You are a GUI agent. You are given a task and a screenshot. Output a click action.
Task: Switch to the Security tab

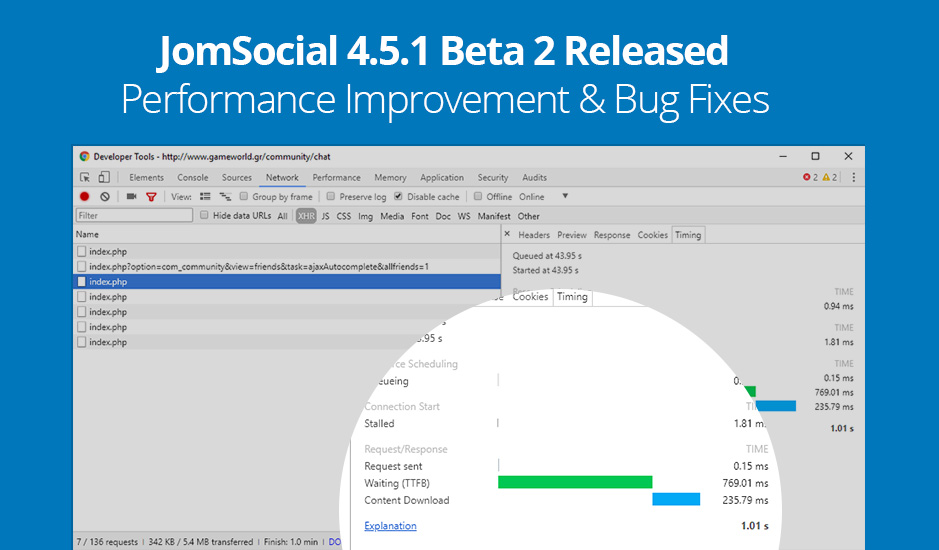pos(493,177)
